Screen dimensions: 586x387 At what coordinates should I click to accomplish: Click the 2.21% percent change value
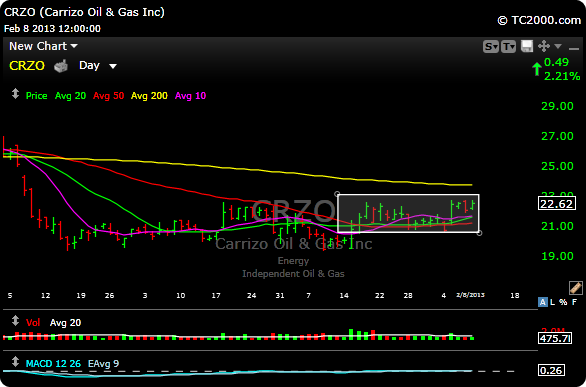pos(562,77)
